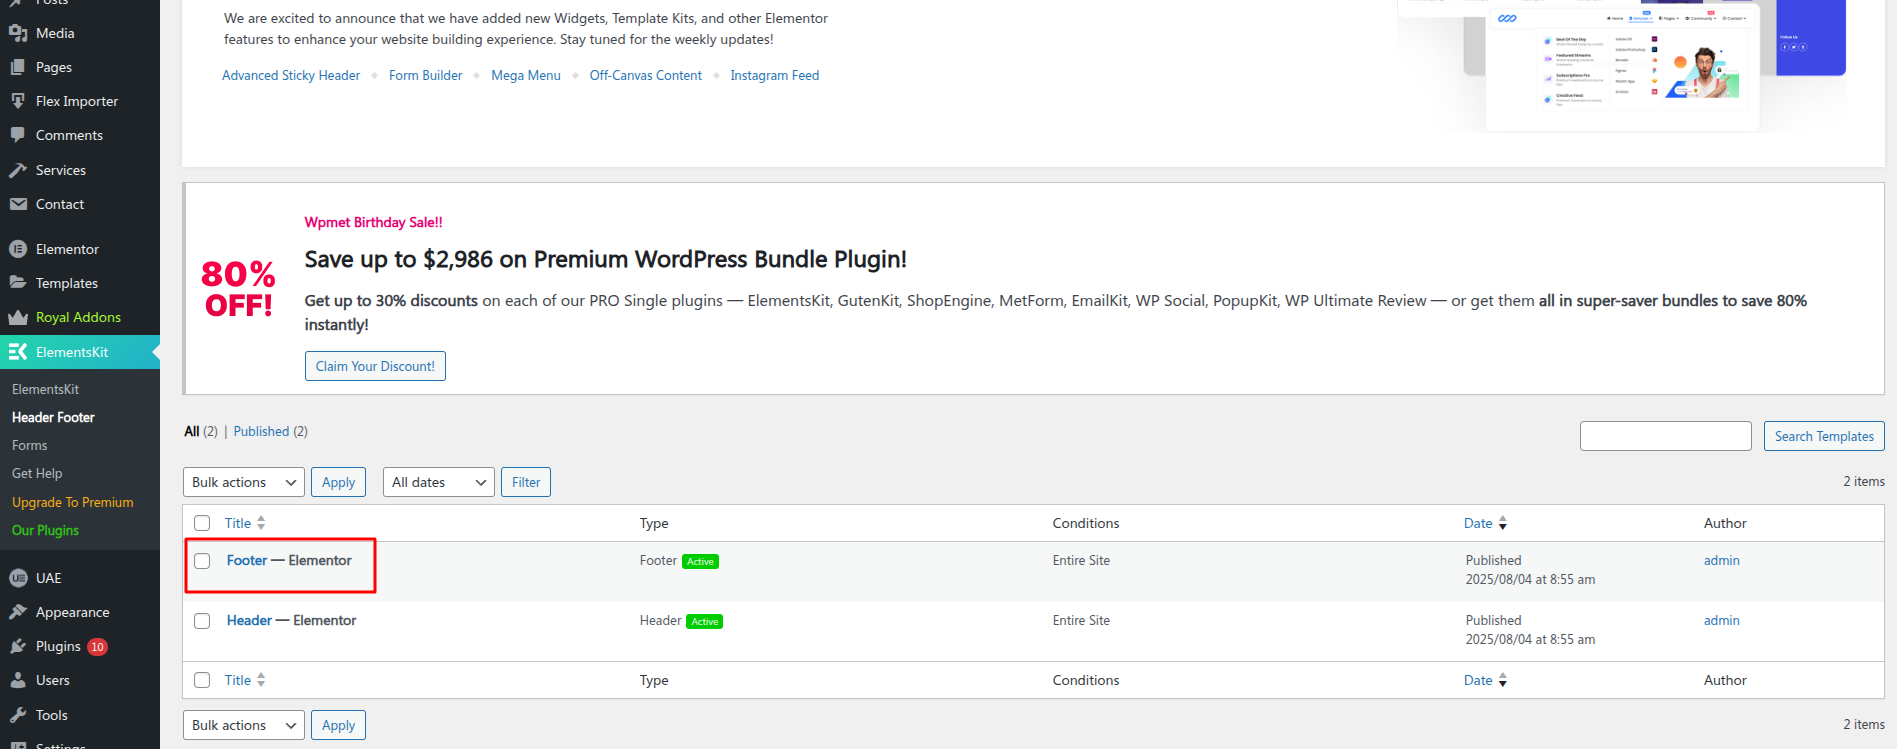1897x749 pixels.
Task: Expand the All dates filter dropdown
Action: 438,482
